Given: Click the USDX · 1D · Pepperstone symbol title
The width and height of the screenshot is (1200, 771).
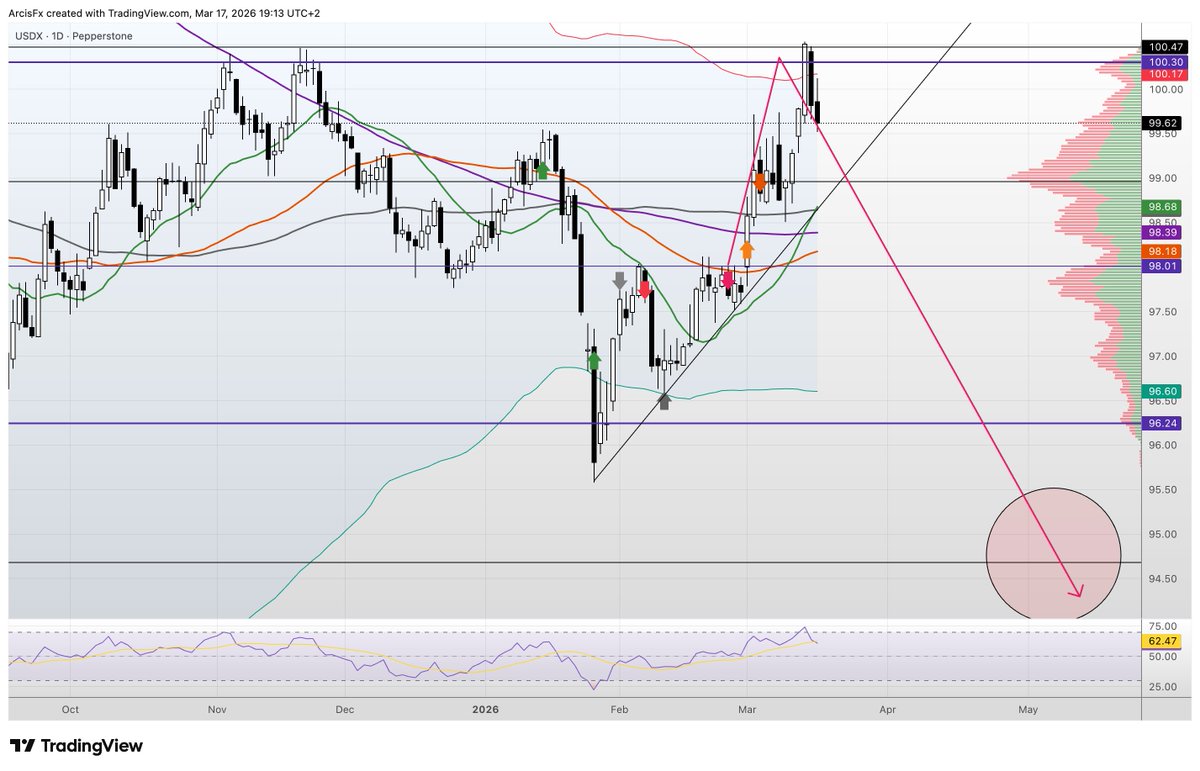Looking at the screenshot, I should pos(76,36).
